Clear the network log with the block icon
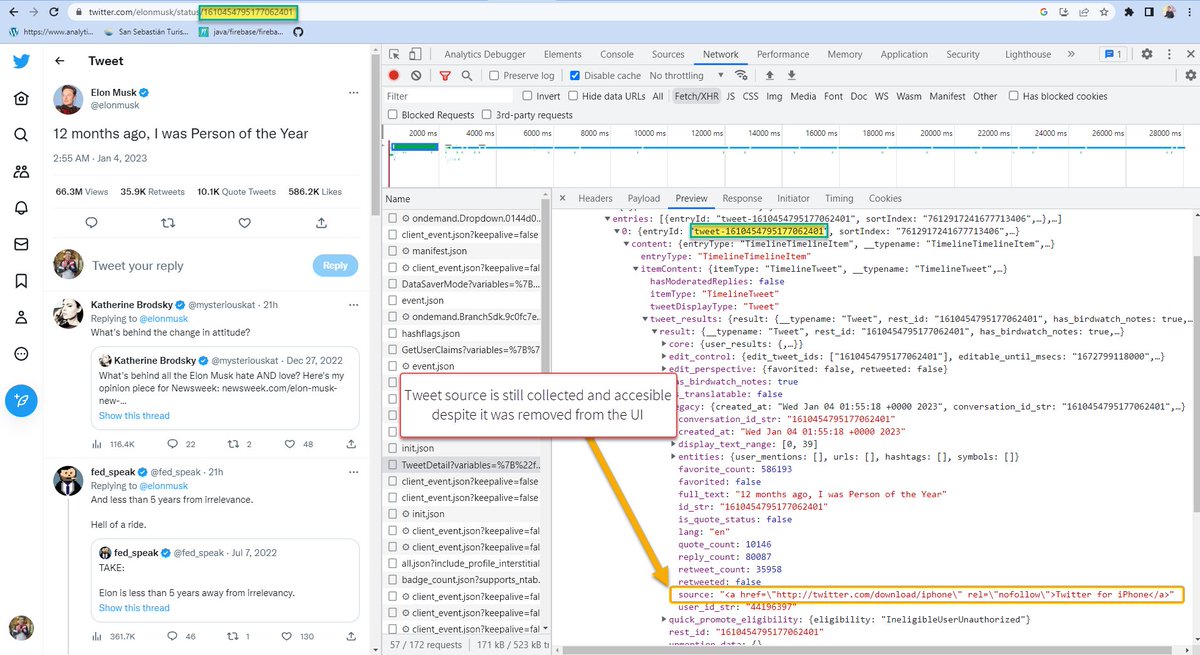This screenshot has width=1200, height=655. coord(415,75)
